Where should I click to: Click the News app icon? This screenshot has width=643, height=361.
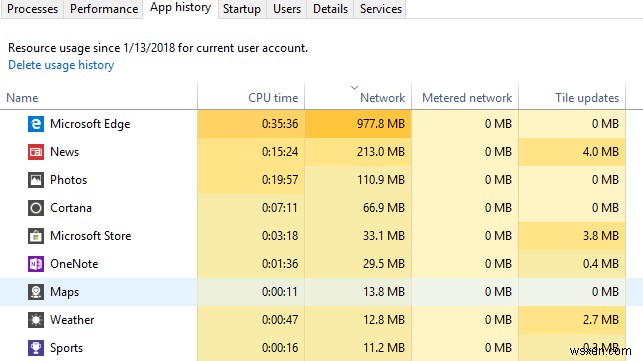[36, 152]
